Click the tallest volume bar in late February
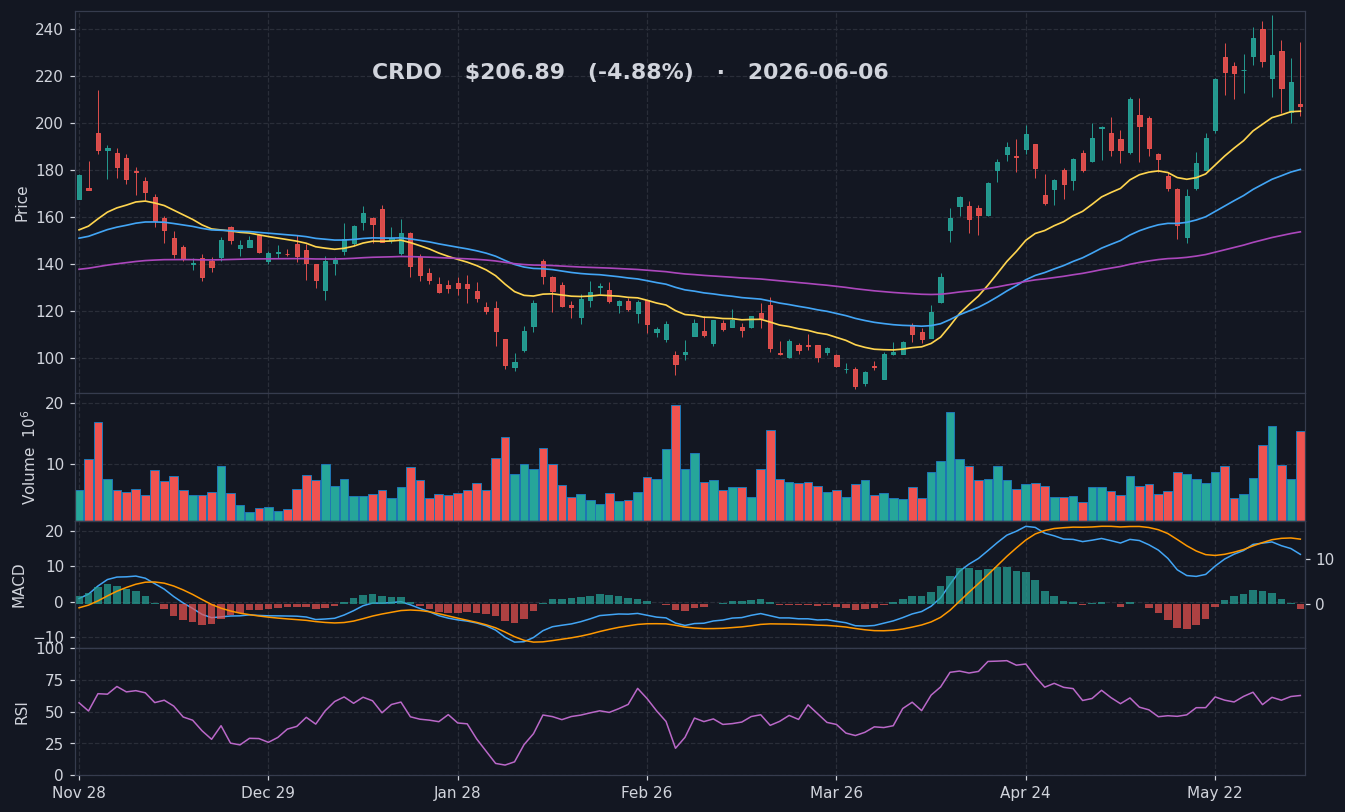This screenshot has width=1345, height=812. (x=676, y=463)
